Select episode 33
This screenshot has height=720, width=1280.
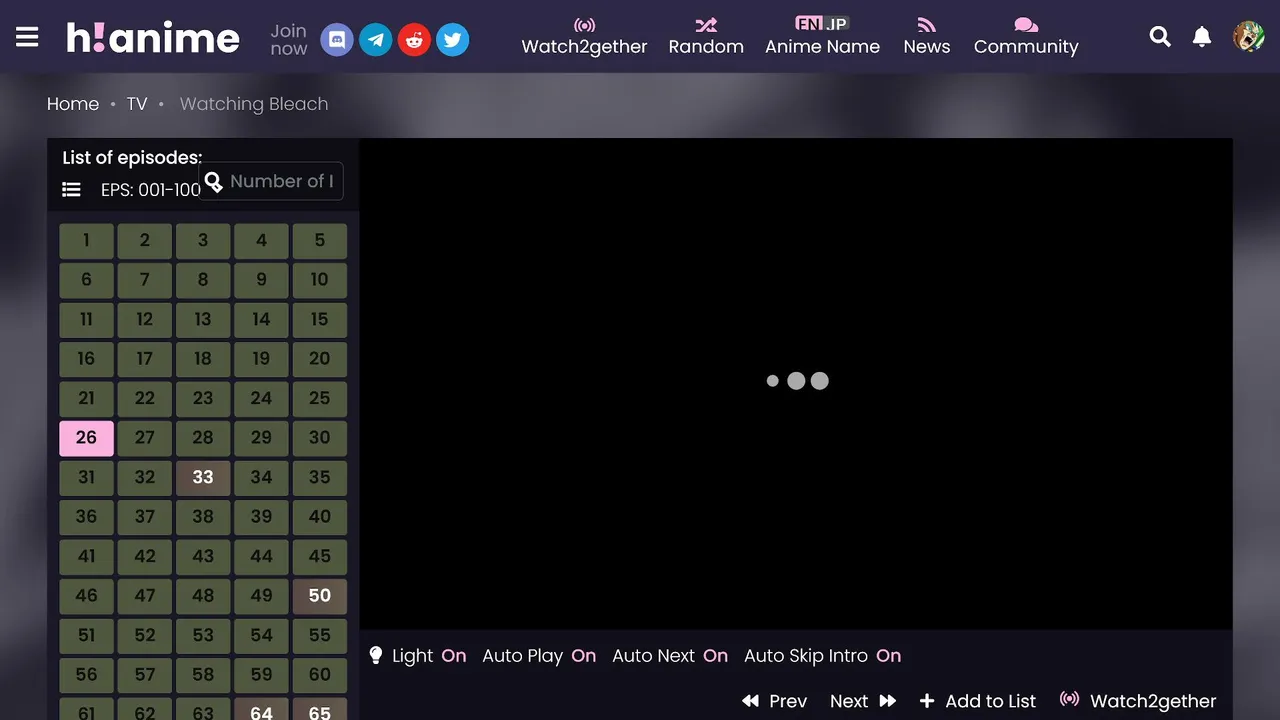(203, 478)
